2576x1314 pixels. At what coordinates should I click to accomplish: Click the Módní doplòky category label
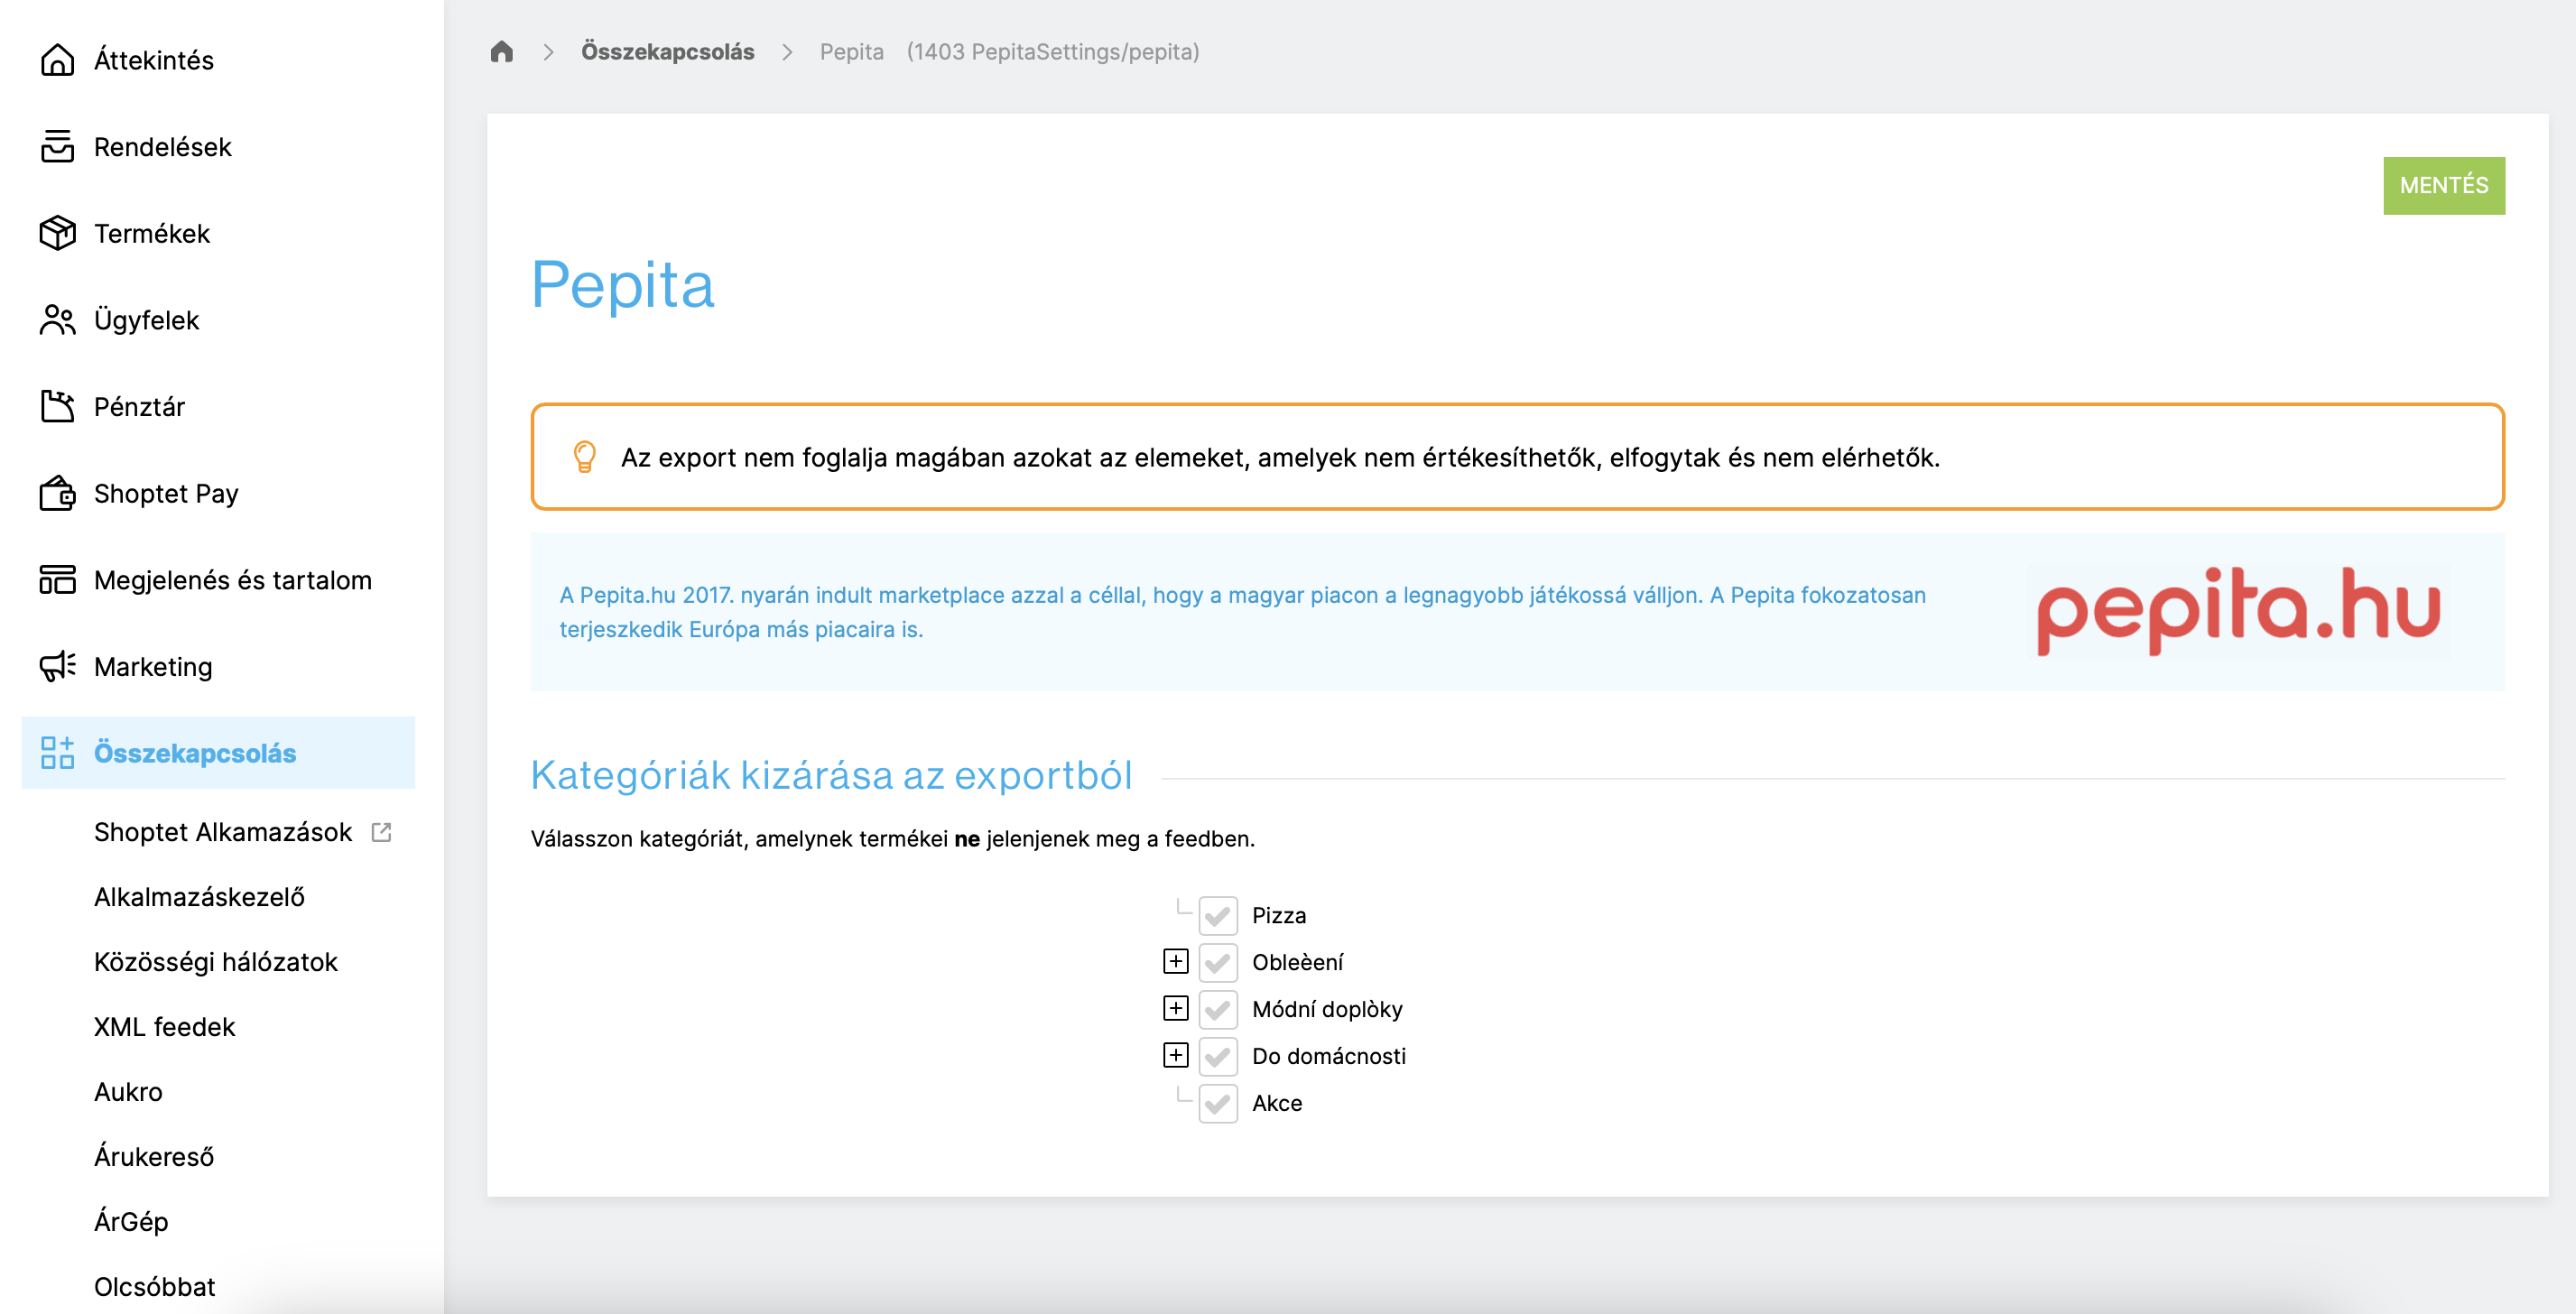point(1327,1009)
